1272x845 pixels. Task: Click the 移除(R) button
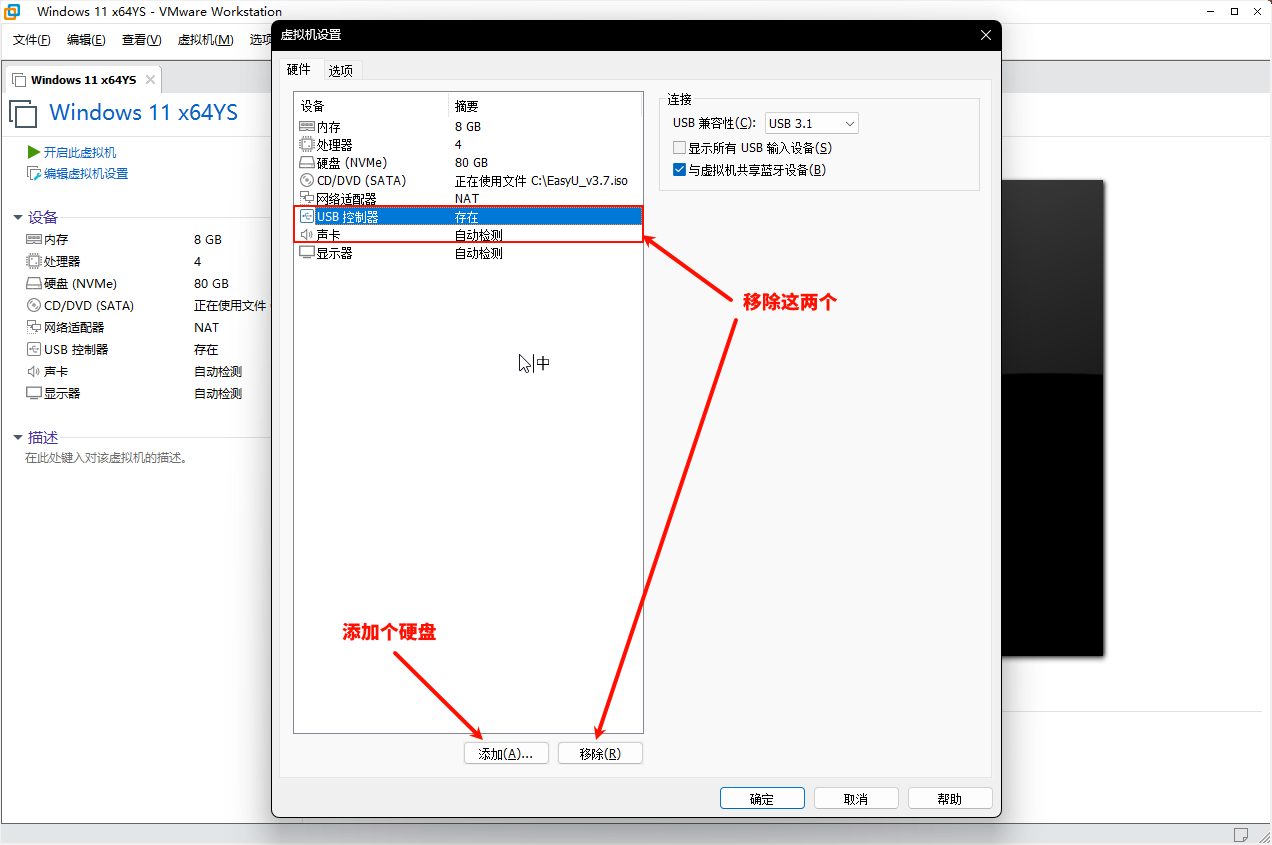600,754
